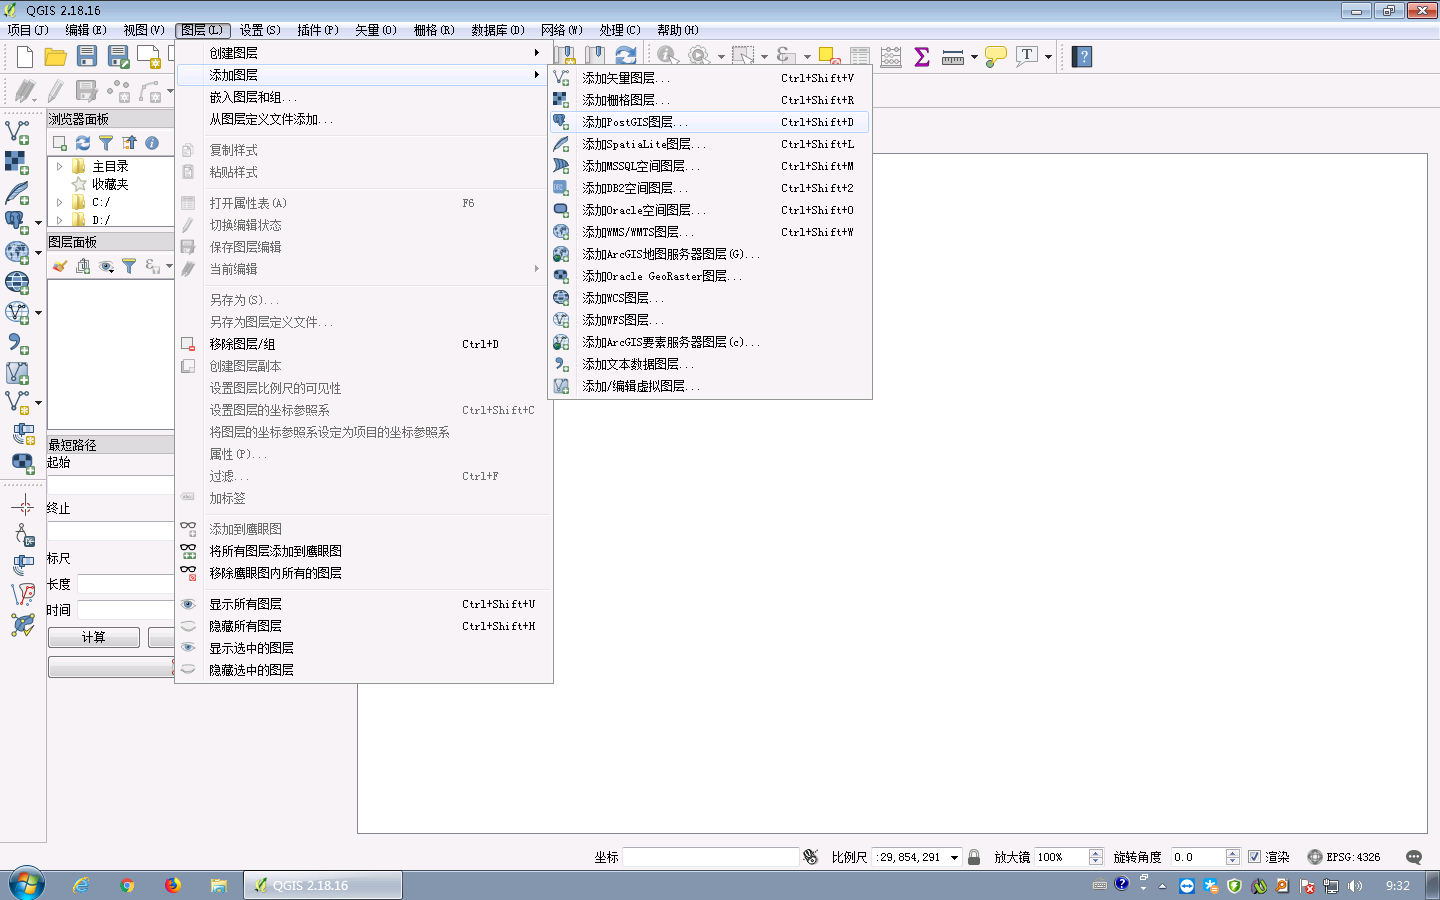
Task: Click the 计算 button
Action: pos(94,637)
